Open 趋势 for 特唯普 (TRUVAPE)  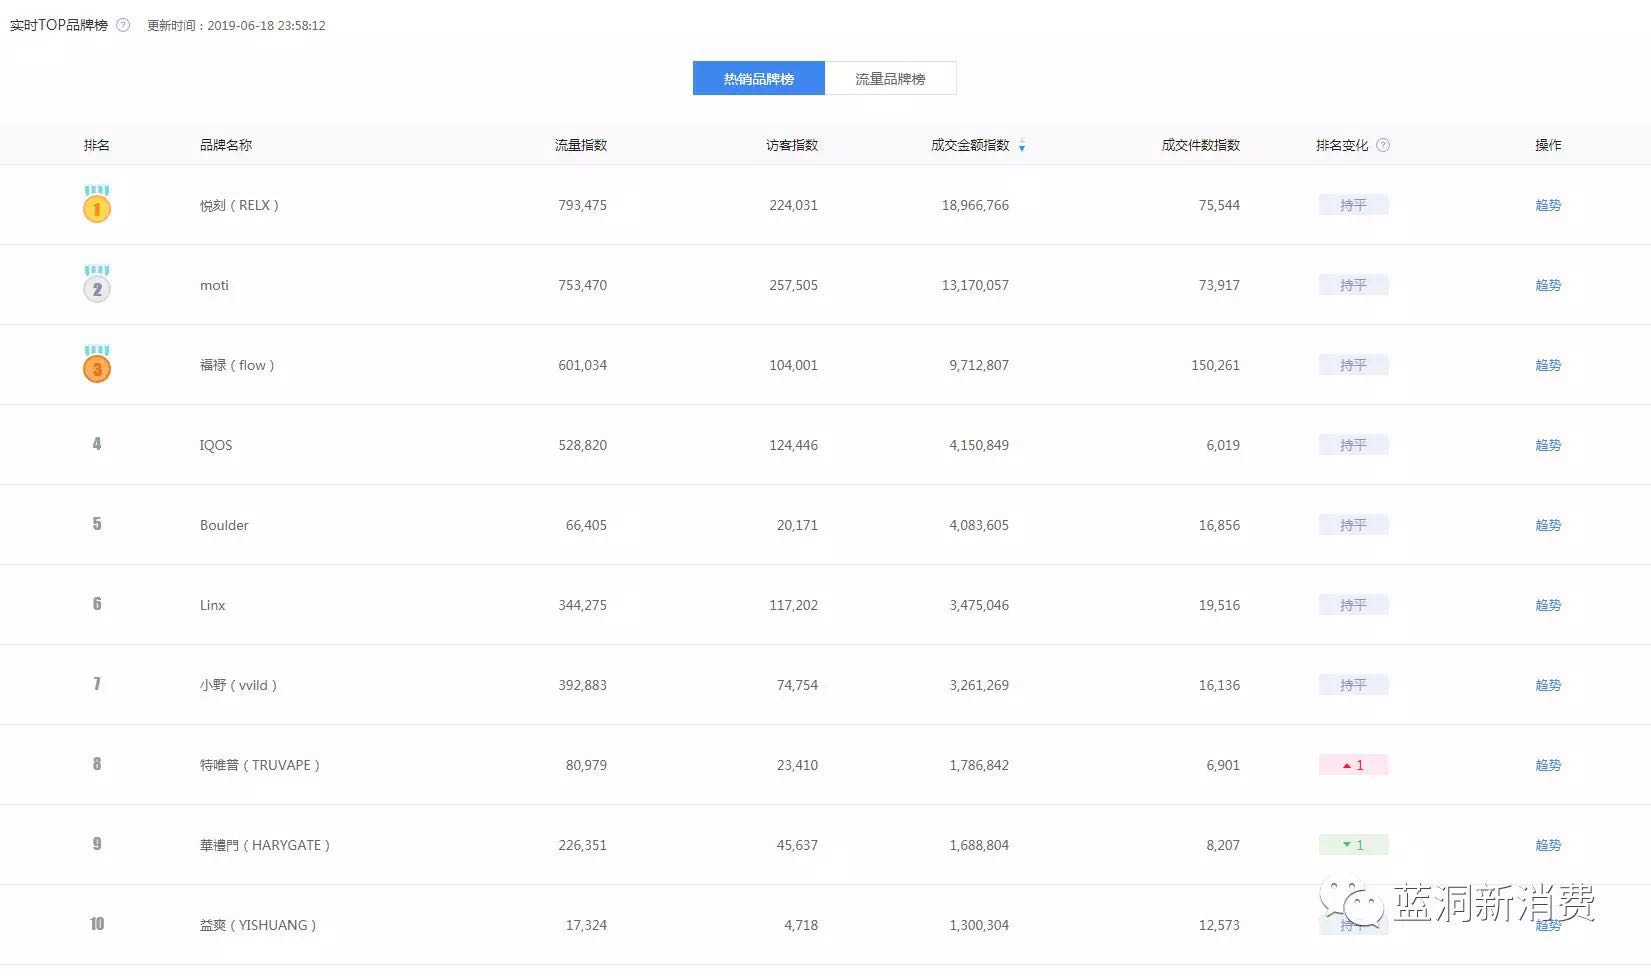click(x=1548, y=765)
